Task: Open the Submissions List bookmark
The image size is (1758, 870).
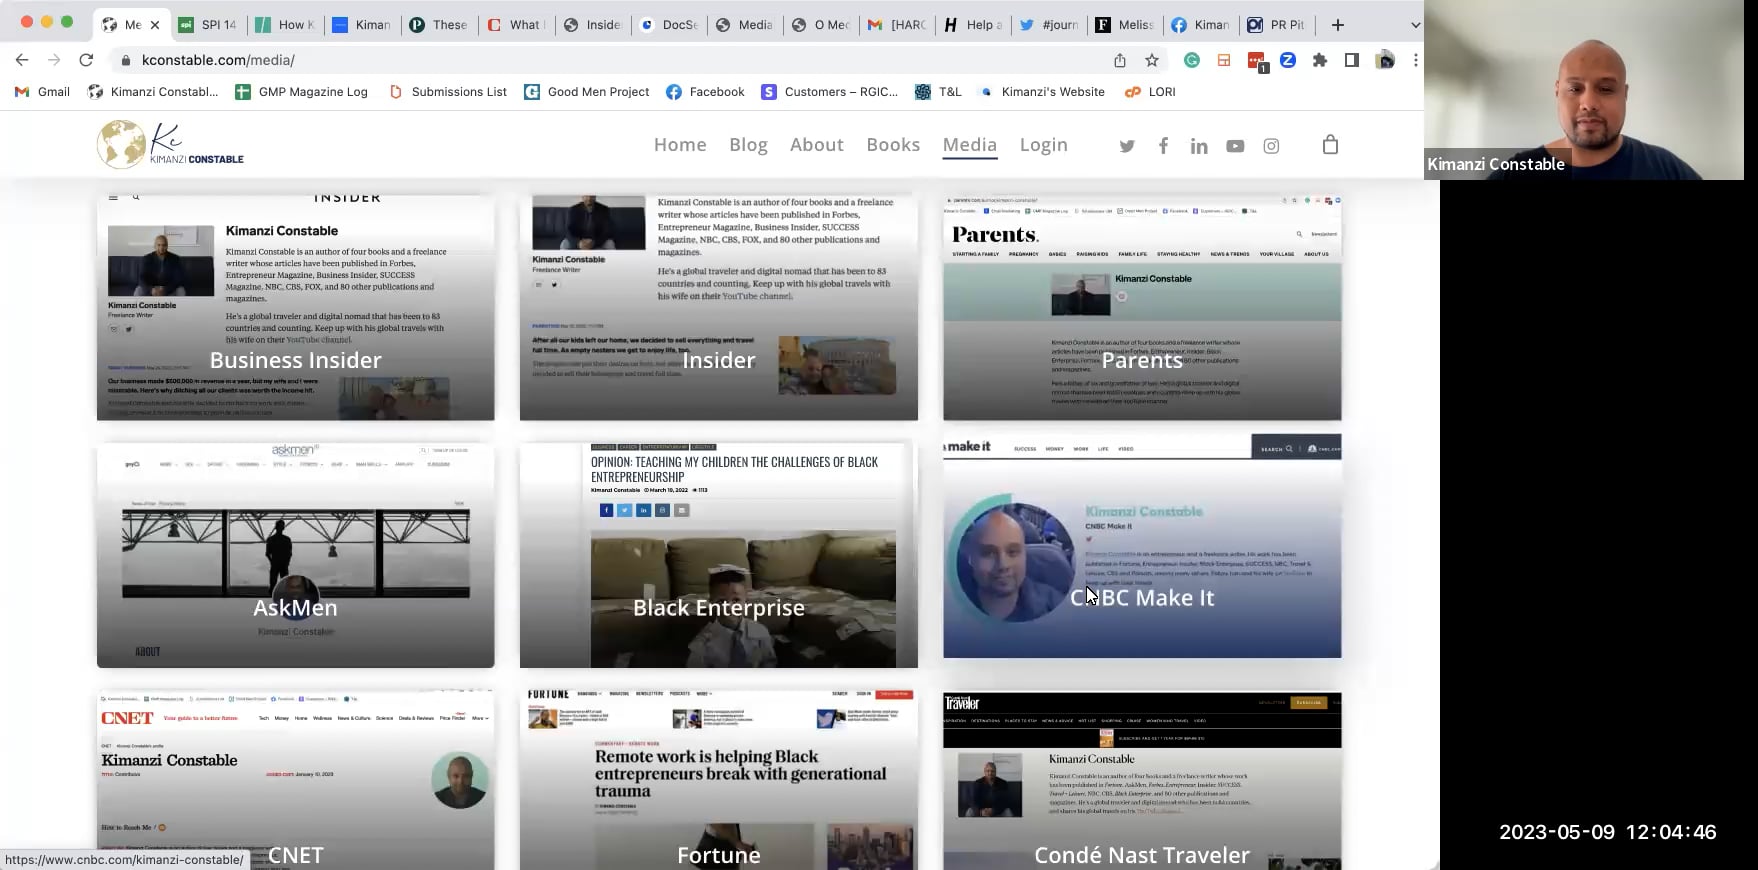Action: pos(448,92)
